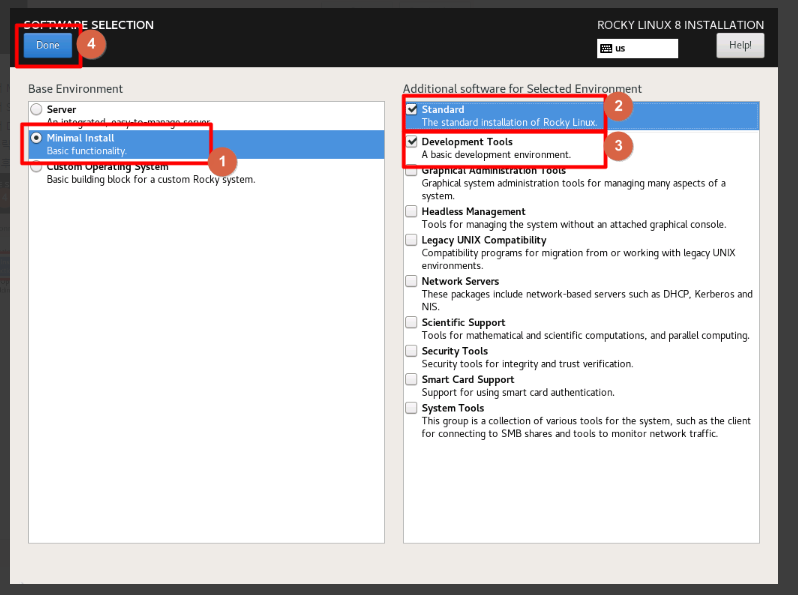Uncheck the Development Tools checkbox

(411, 141)
